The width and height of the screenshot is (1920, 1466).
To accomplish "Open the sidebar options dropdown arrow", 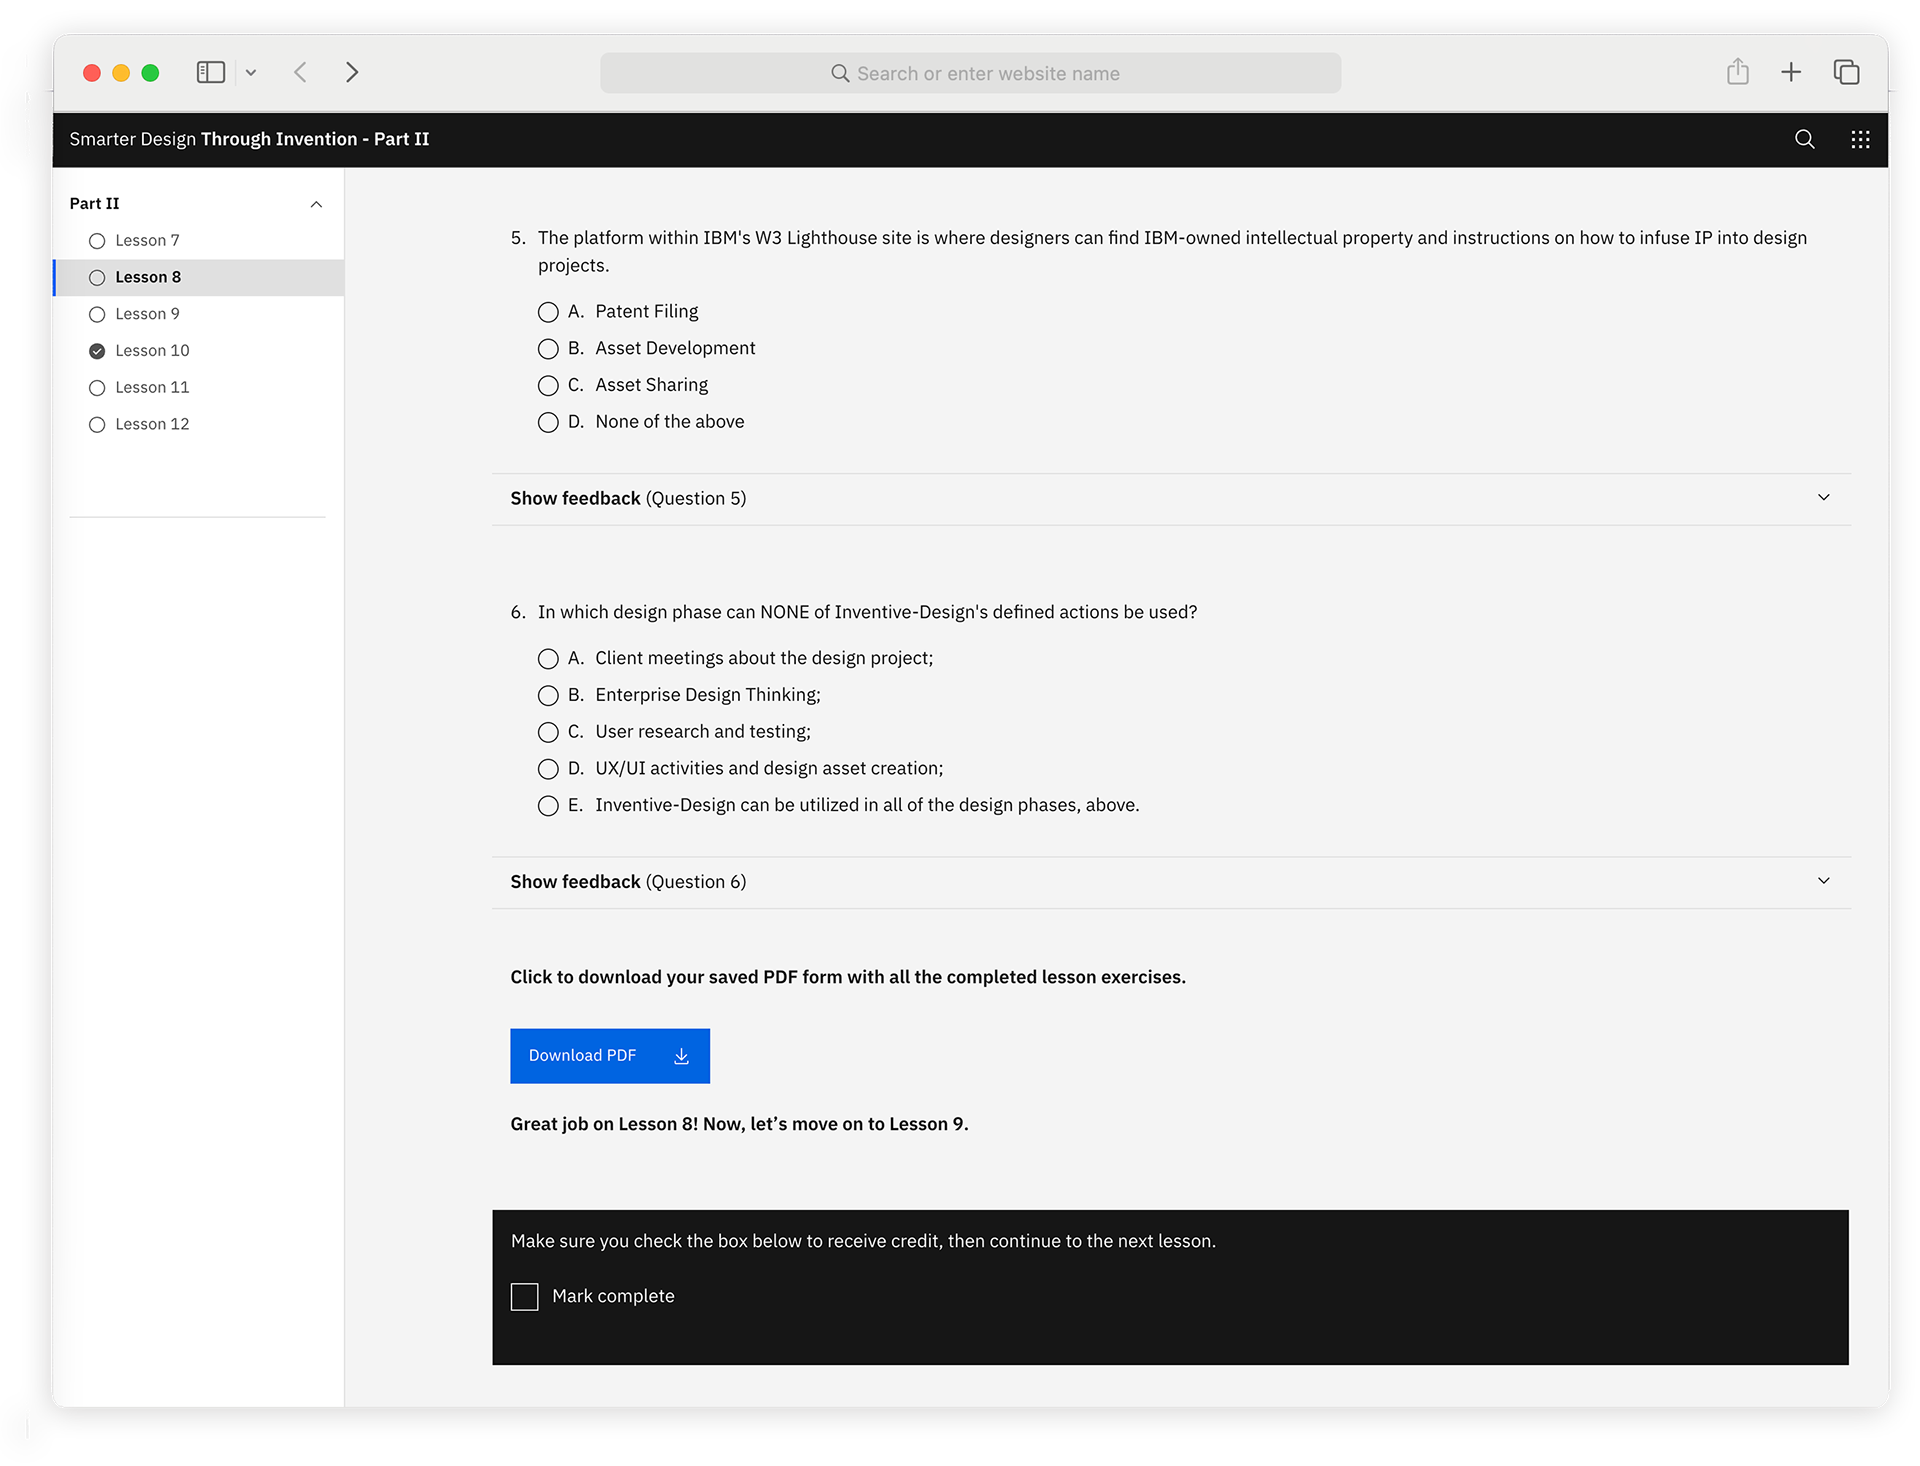I will click(x=251, y=72).
